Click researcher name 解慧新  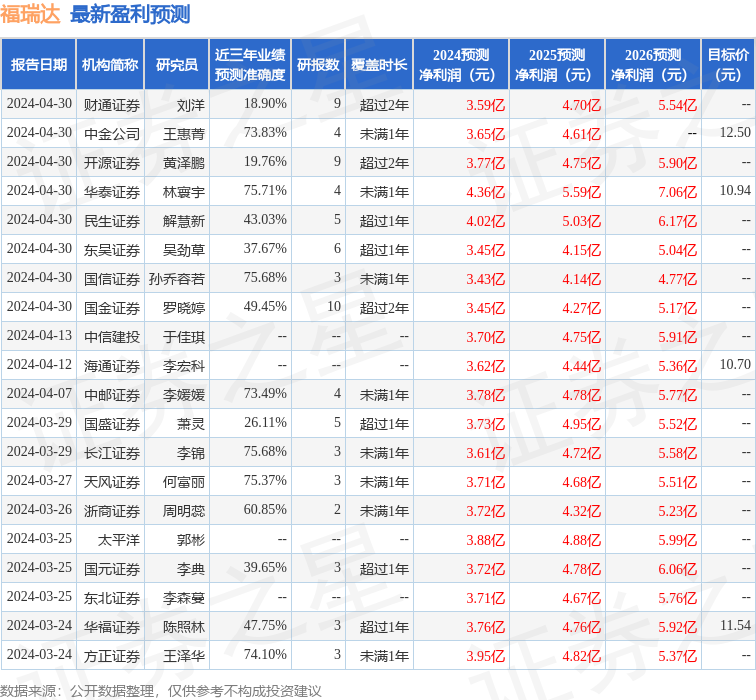coord(184,221)
